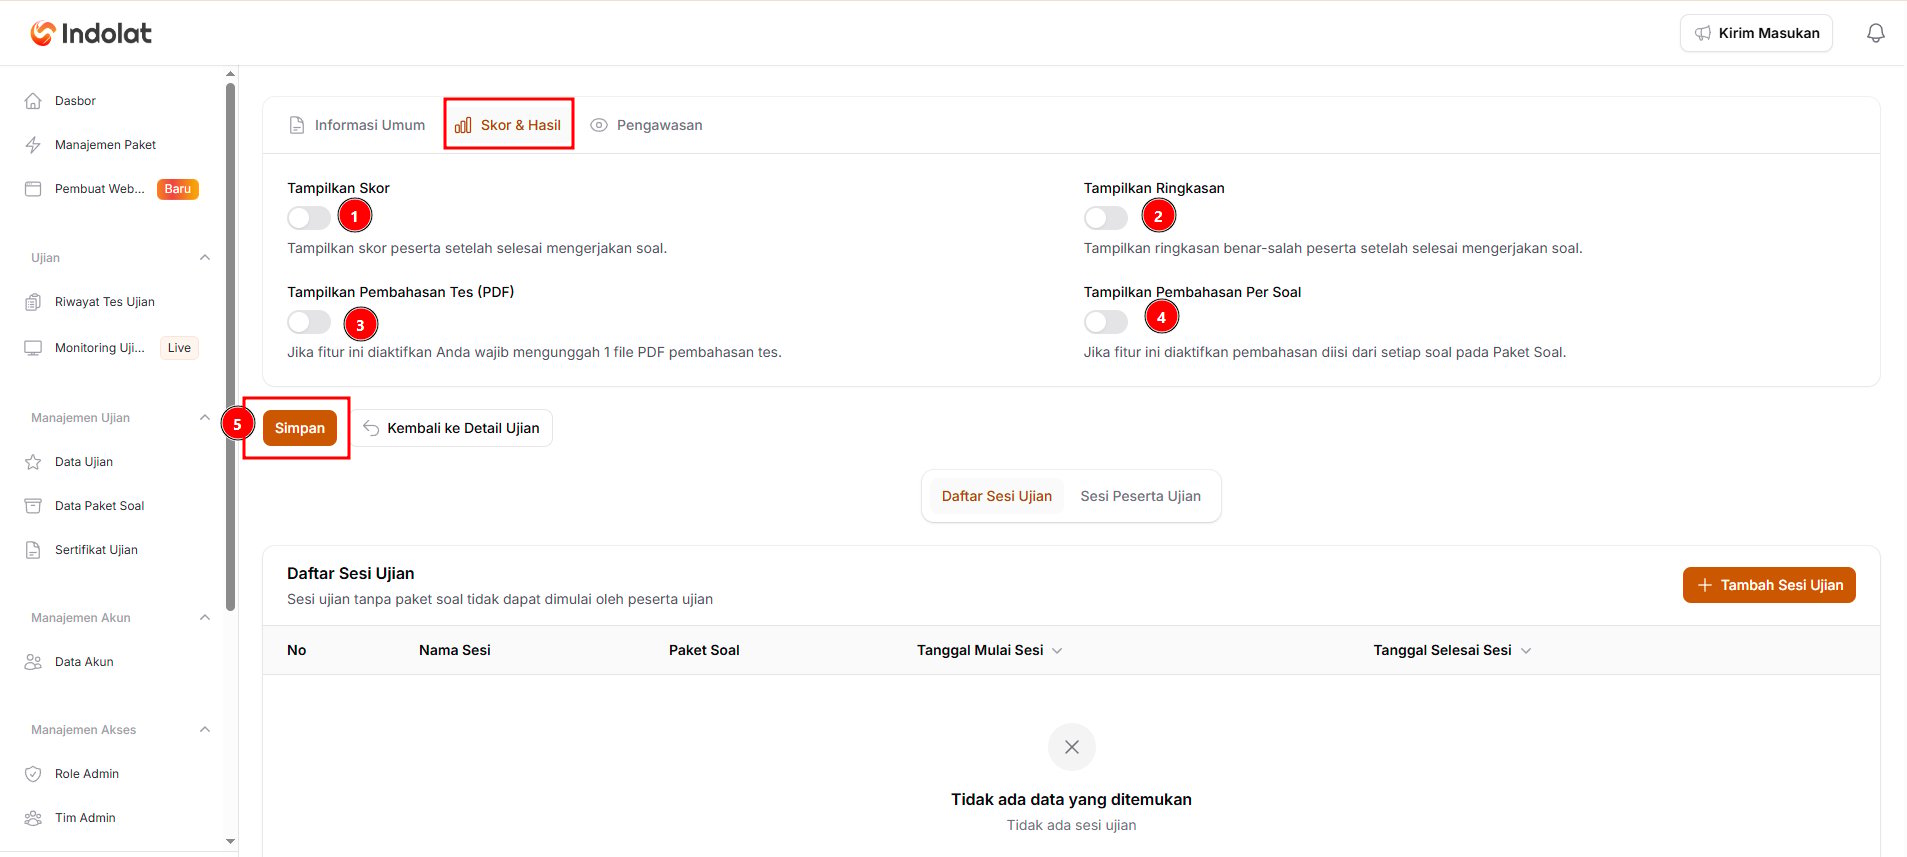Open the Tim Admin link
Screen dimensions: 1907x857
point(85,818)
